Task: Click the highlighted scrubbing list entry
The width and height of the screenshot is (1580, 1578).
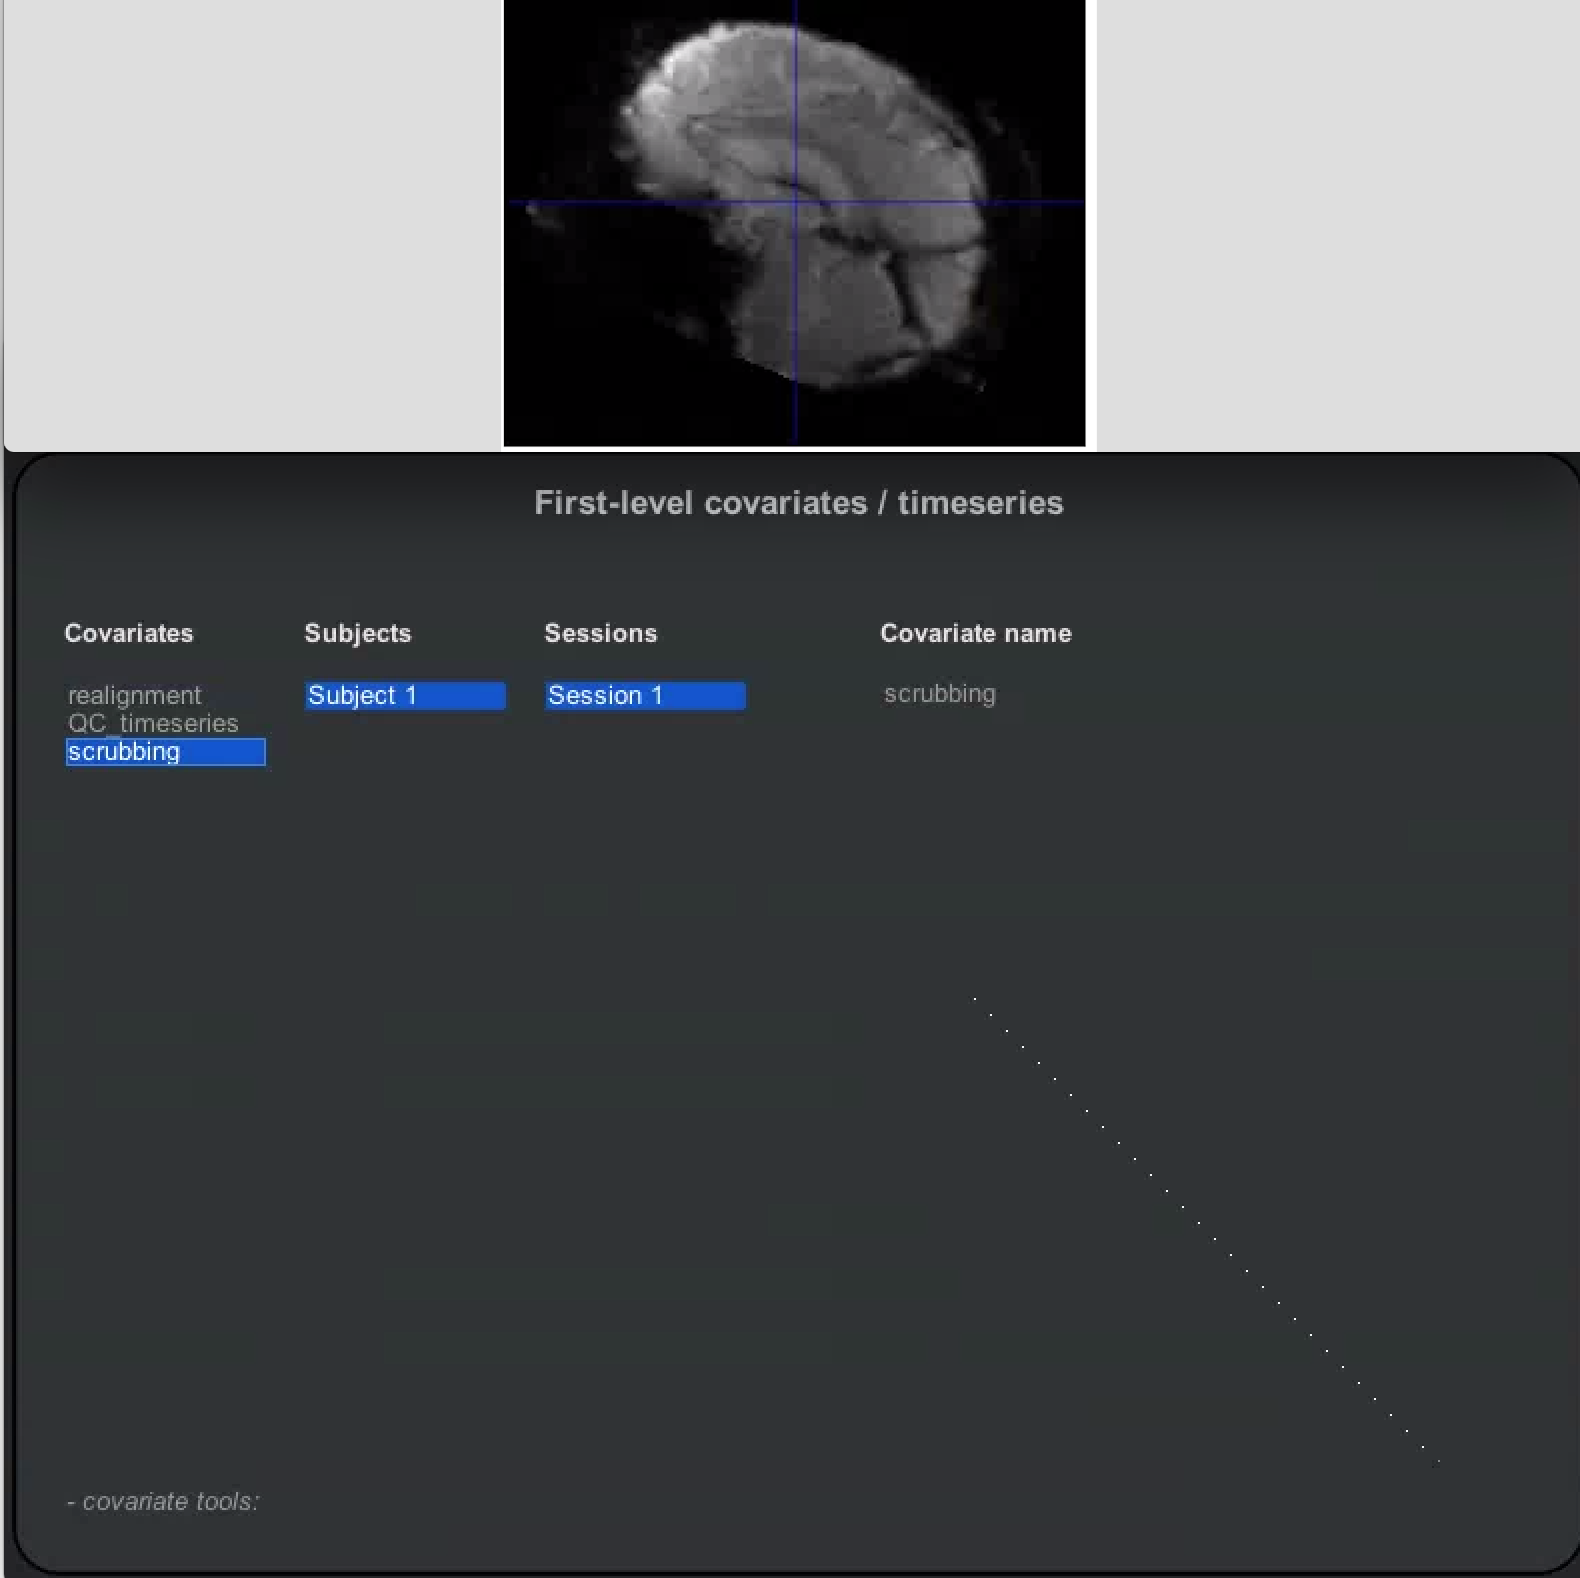Action: coord(165,752)
